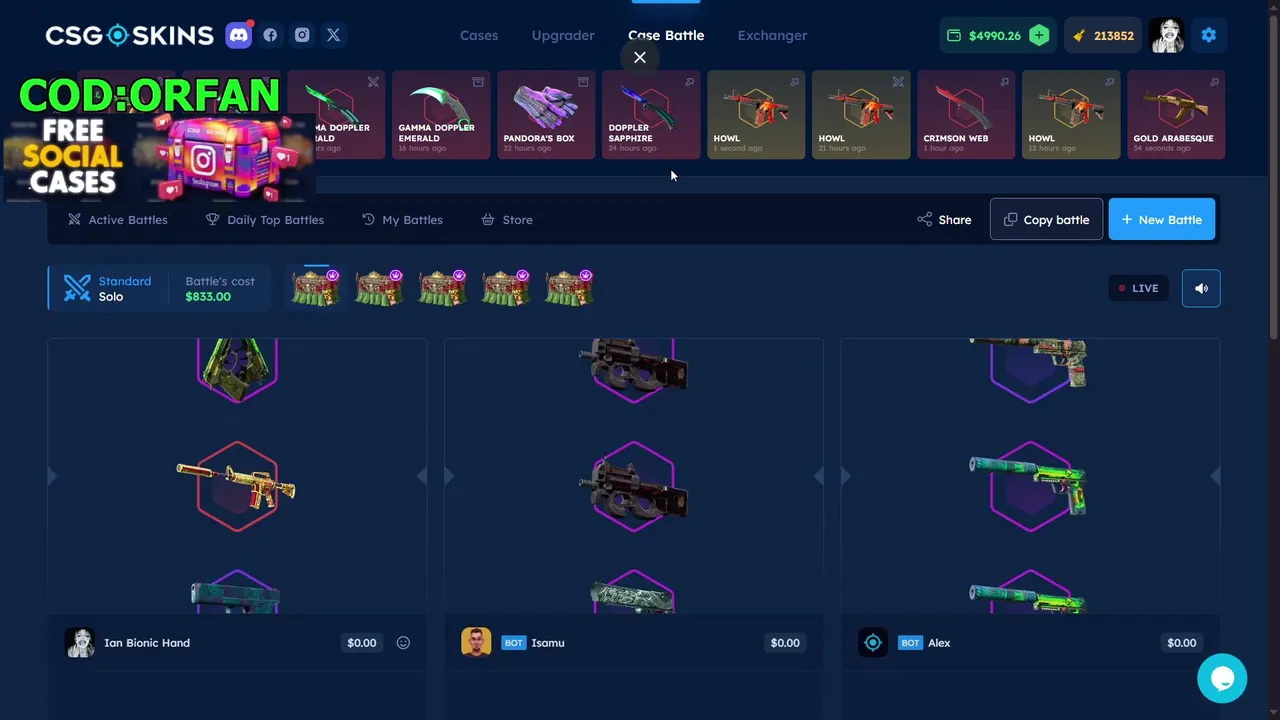Image resolution: width=1280 pixels, height=720 pixels.
Task: Open the Facebook link icon
Action: point(270,35)
